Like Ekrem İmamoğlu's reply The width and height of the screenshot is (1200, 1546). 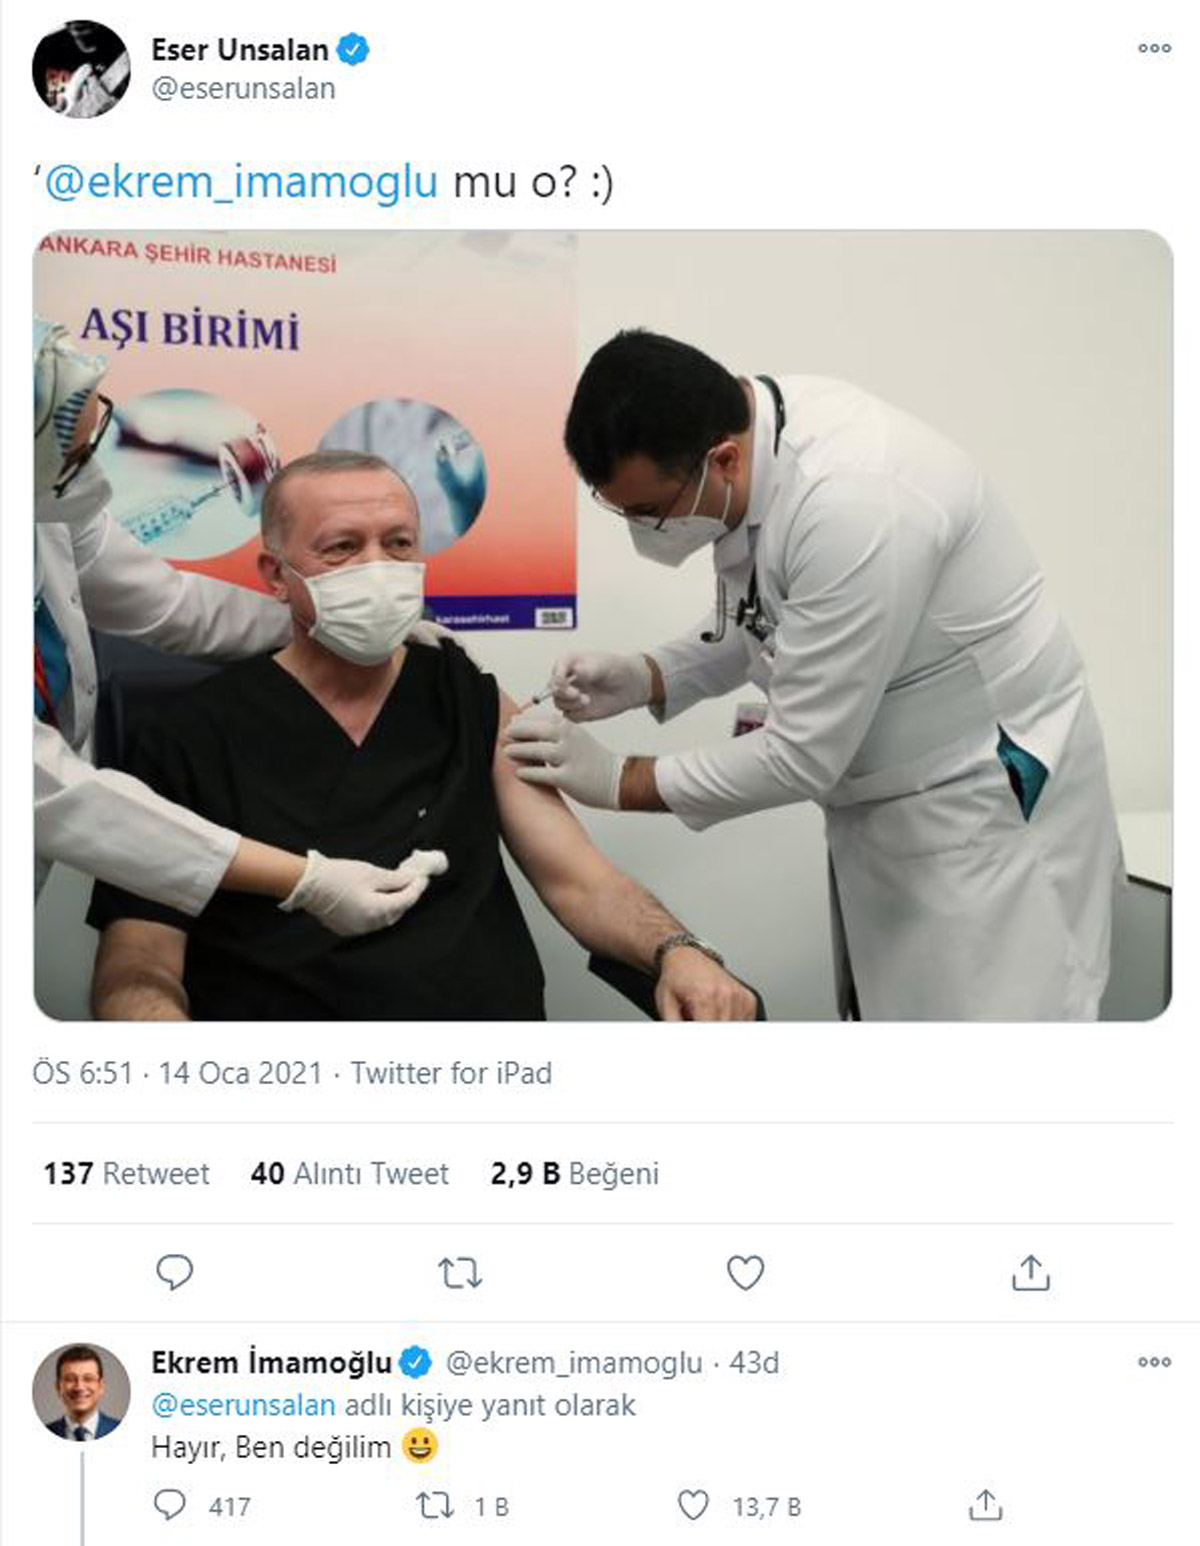(693, 1505)
